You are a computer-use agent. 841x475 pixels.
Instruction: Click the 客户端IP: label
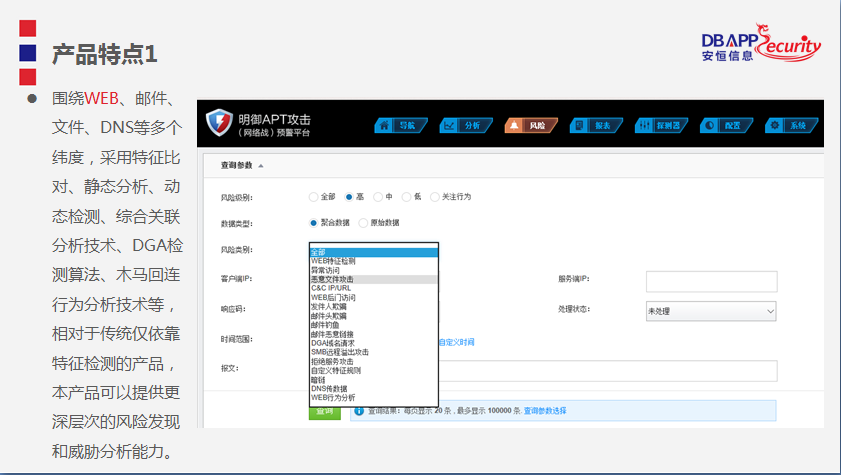point(237,279)
